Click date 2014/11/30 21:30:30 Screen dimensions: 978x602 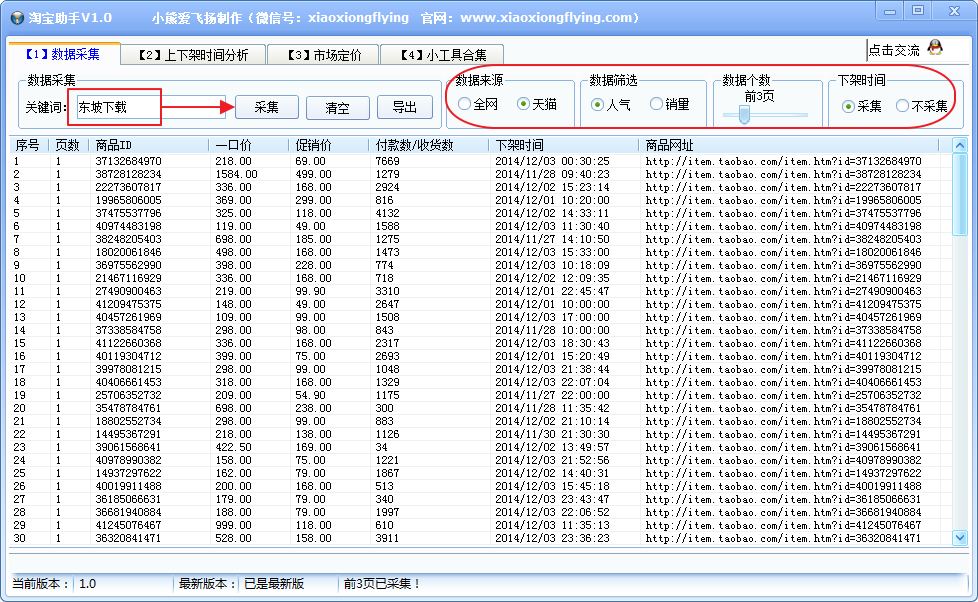[553, 435]
